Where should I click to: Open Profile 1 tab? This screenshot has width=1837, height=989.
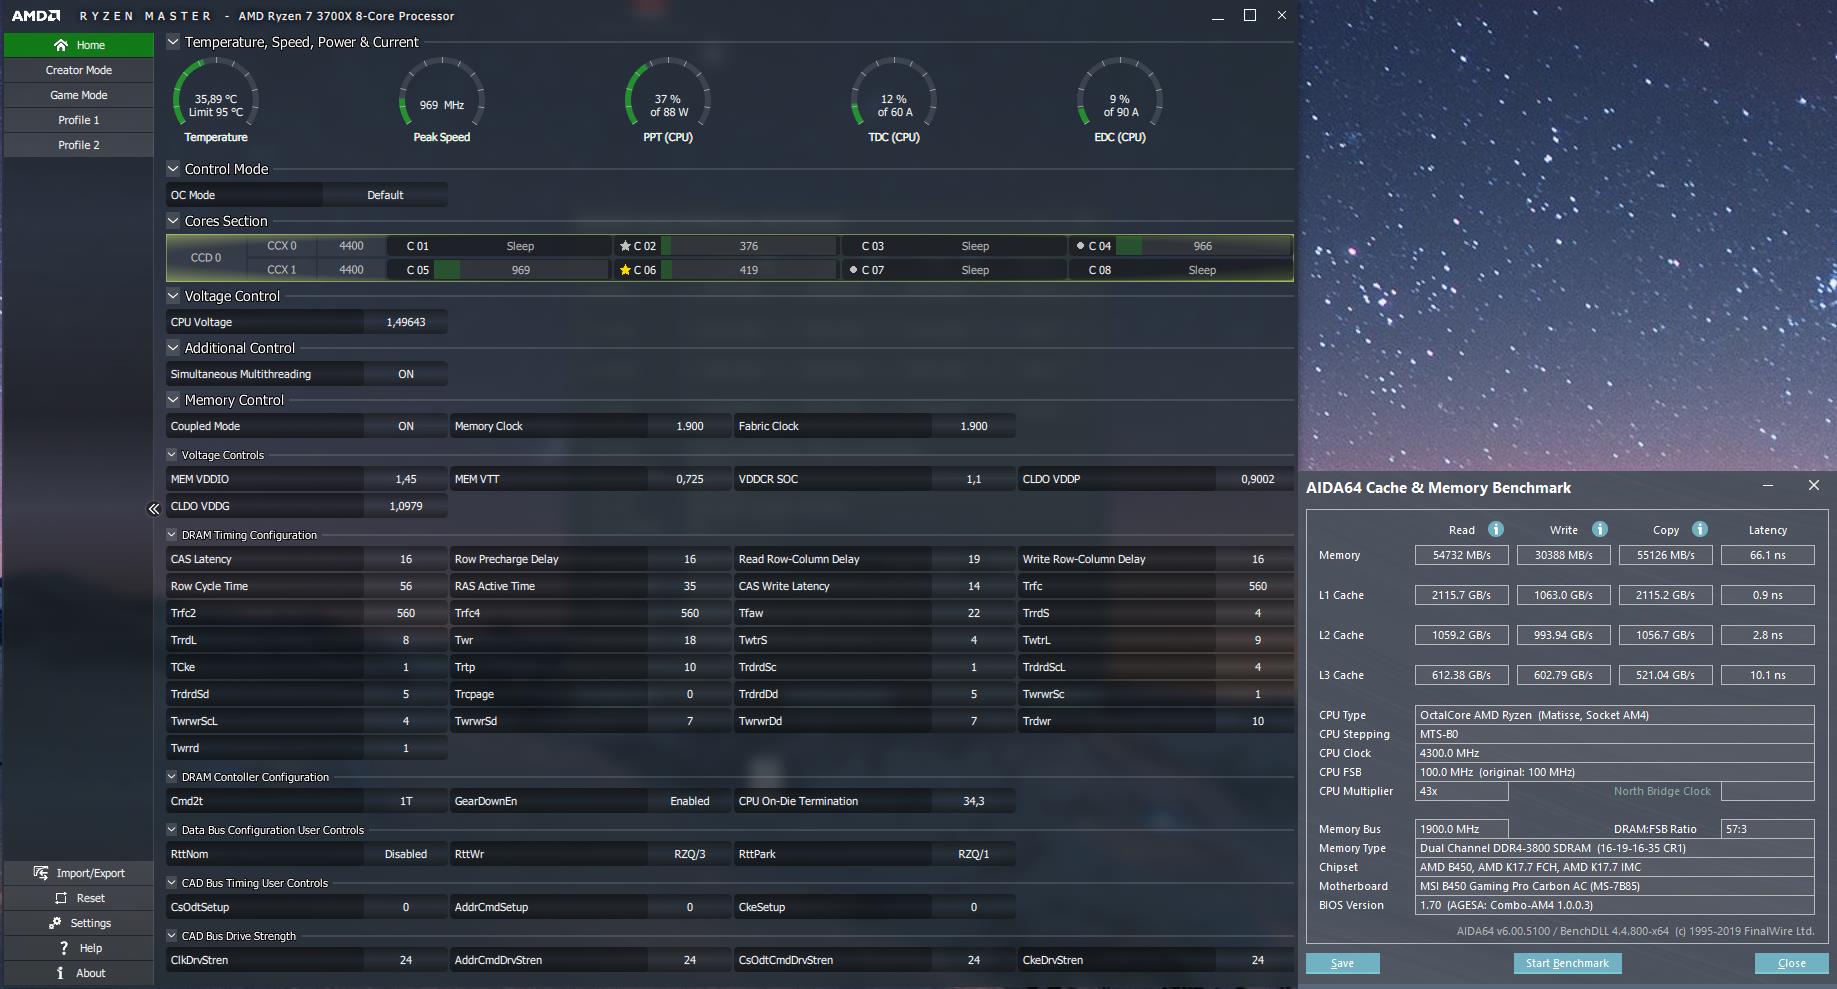79,120
